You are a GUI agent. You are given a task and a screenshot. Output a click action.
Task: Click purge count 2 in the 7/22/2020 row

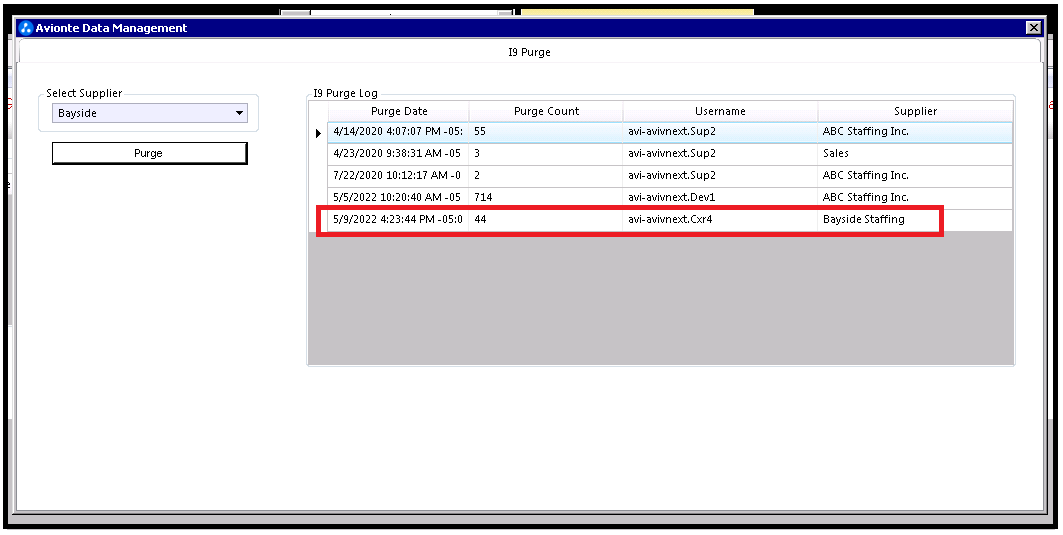pyautogui.click(x=546, y=175)
